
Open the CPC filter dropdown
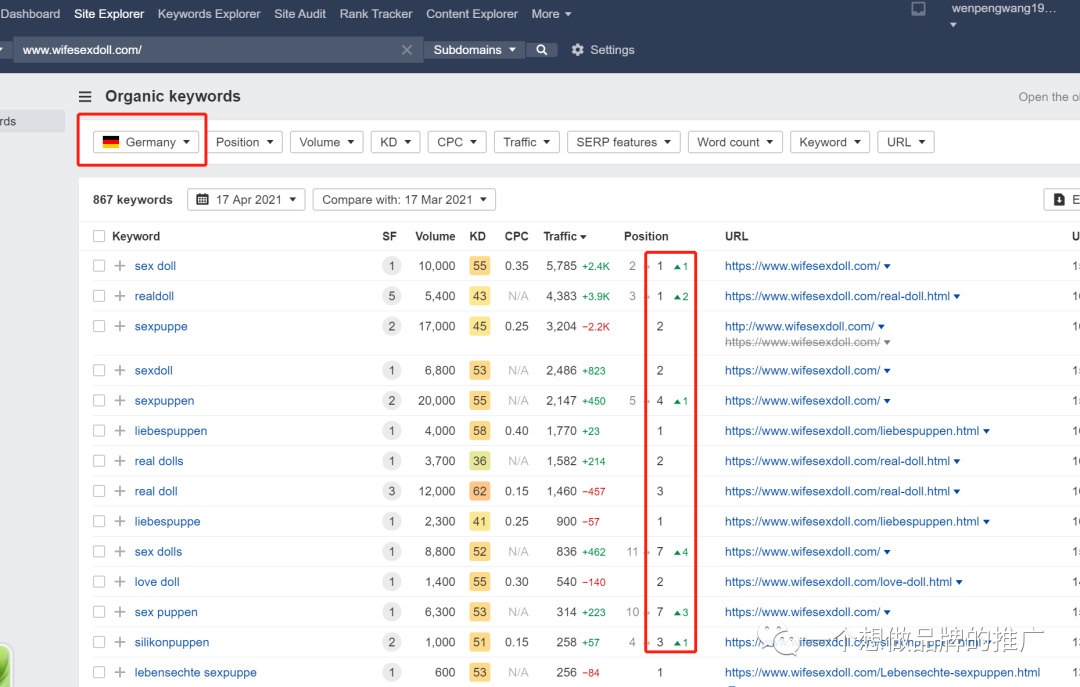click(457, 142)
